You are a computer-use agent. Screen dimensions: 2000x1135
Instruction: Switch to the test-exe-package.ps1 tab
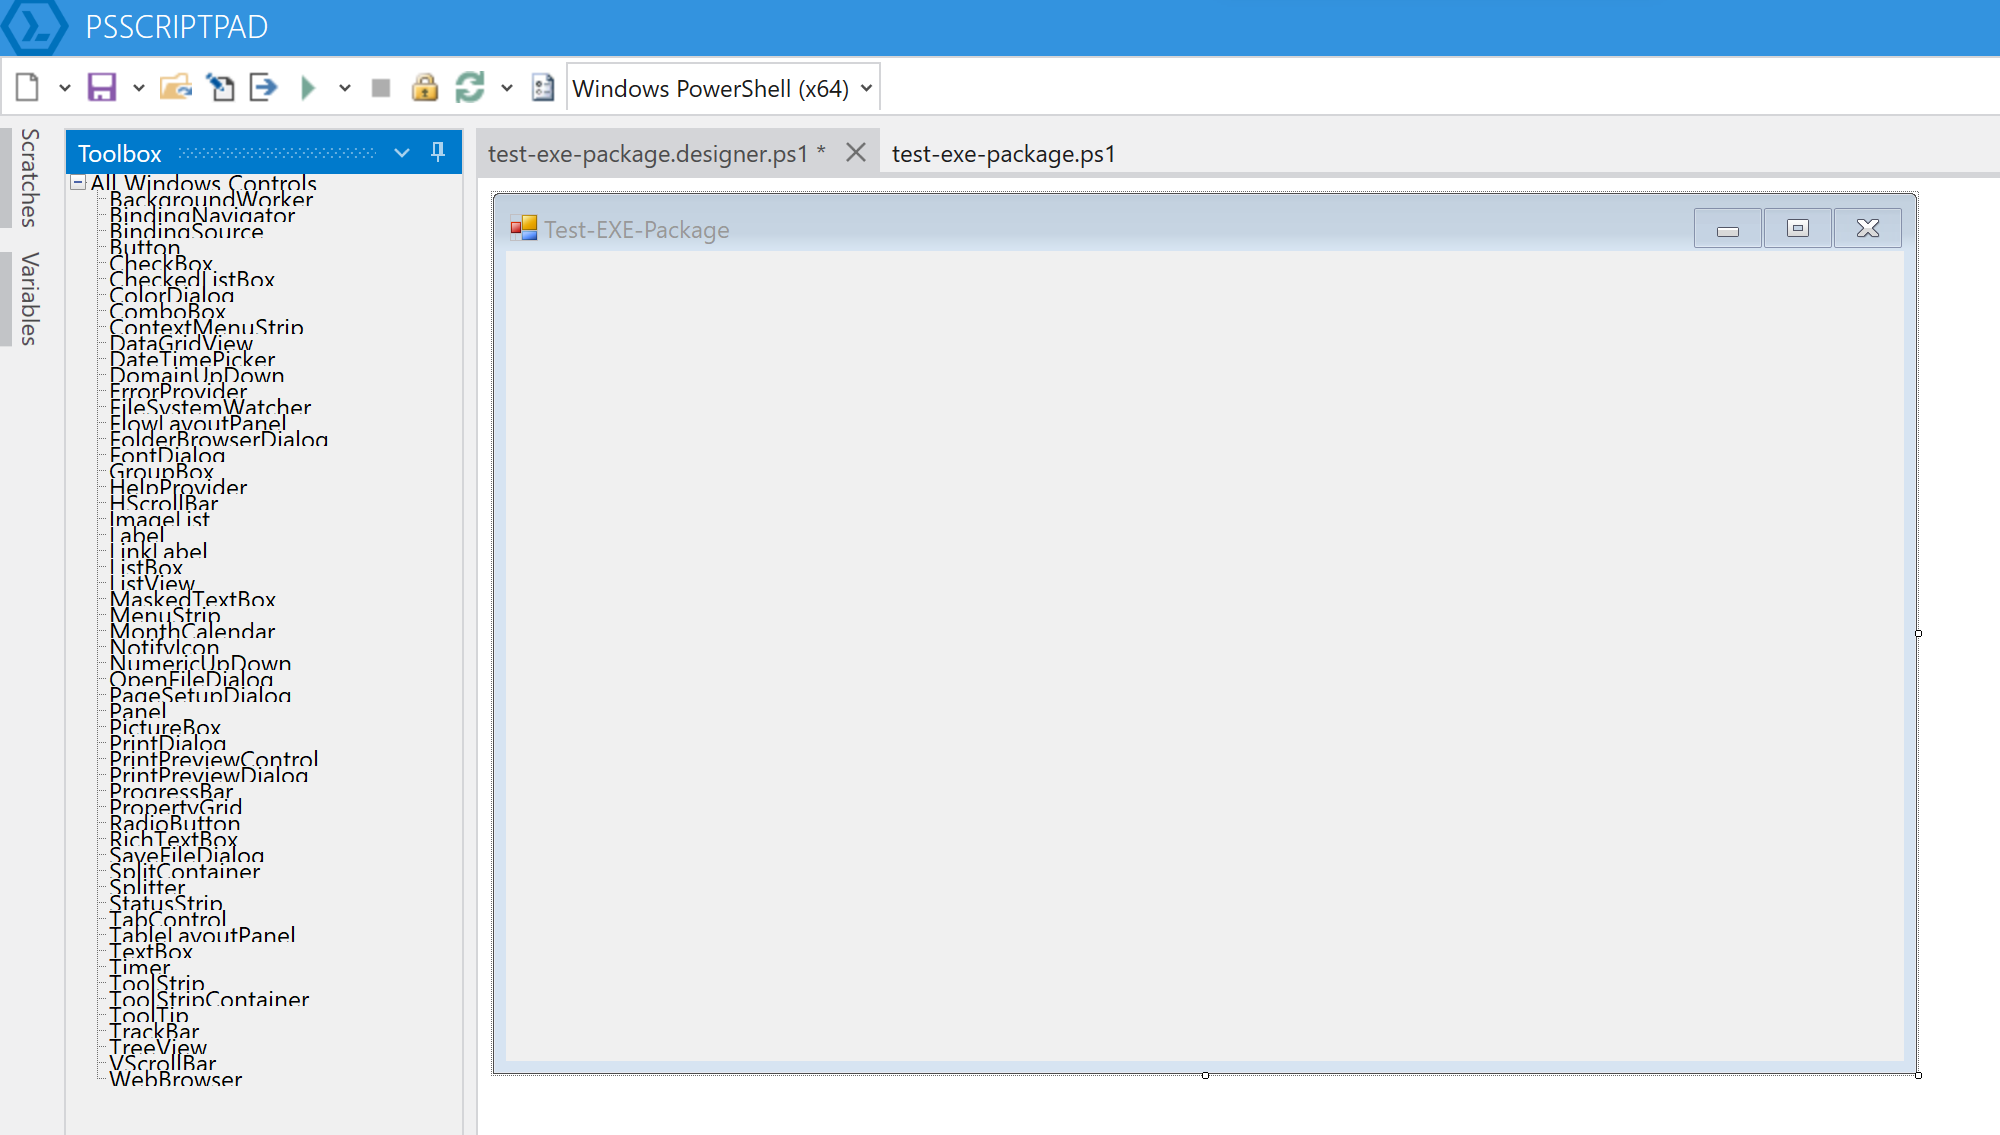click(1003, 154)
